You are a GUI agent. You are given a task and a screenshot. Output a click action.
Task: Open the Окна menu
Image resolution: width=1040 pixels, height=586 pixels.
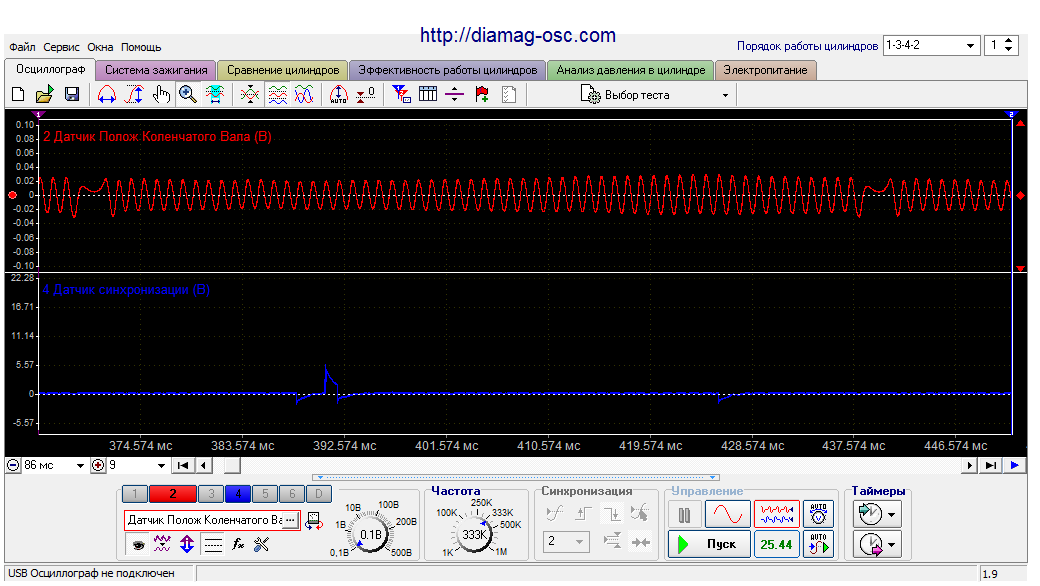click(100, 47)
